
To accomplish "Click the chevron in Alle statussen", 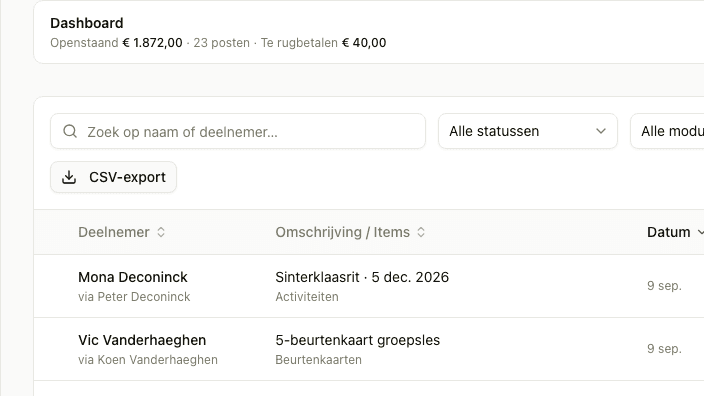I will point(601,131).
